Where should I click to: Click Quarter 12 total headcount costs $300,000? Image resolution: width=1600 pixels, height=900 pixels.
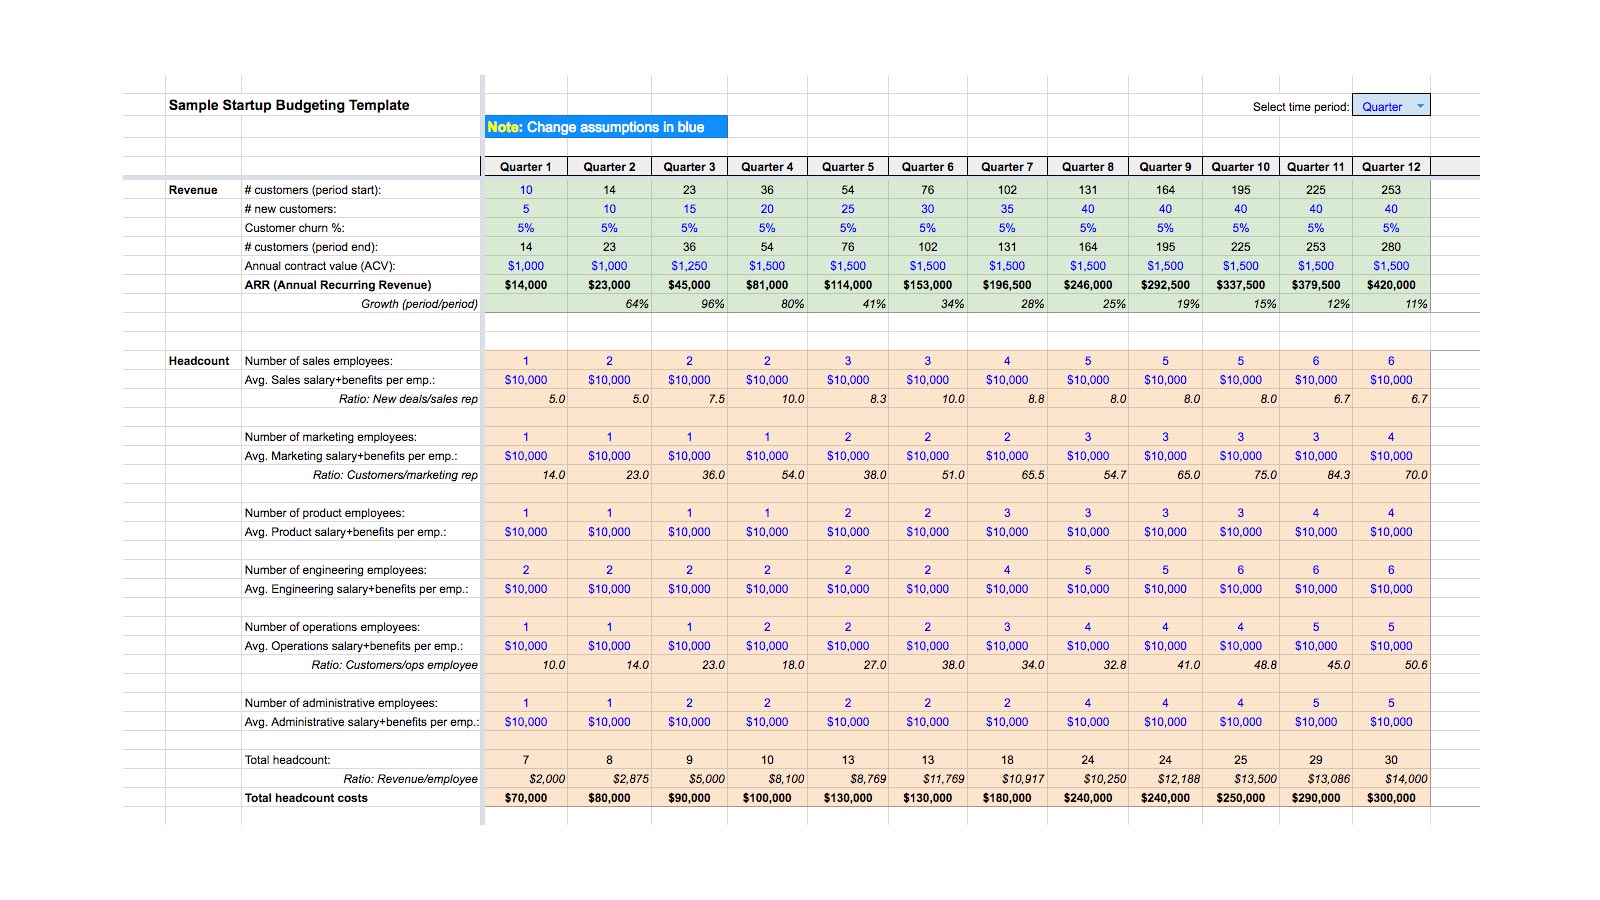(x=1391, y=798)
